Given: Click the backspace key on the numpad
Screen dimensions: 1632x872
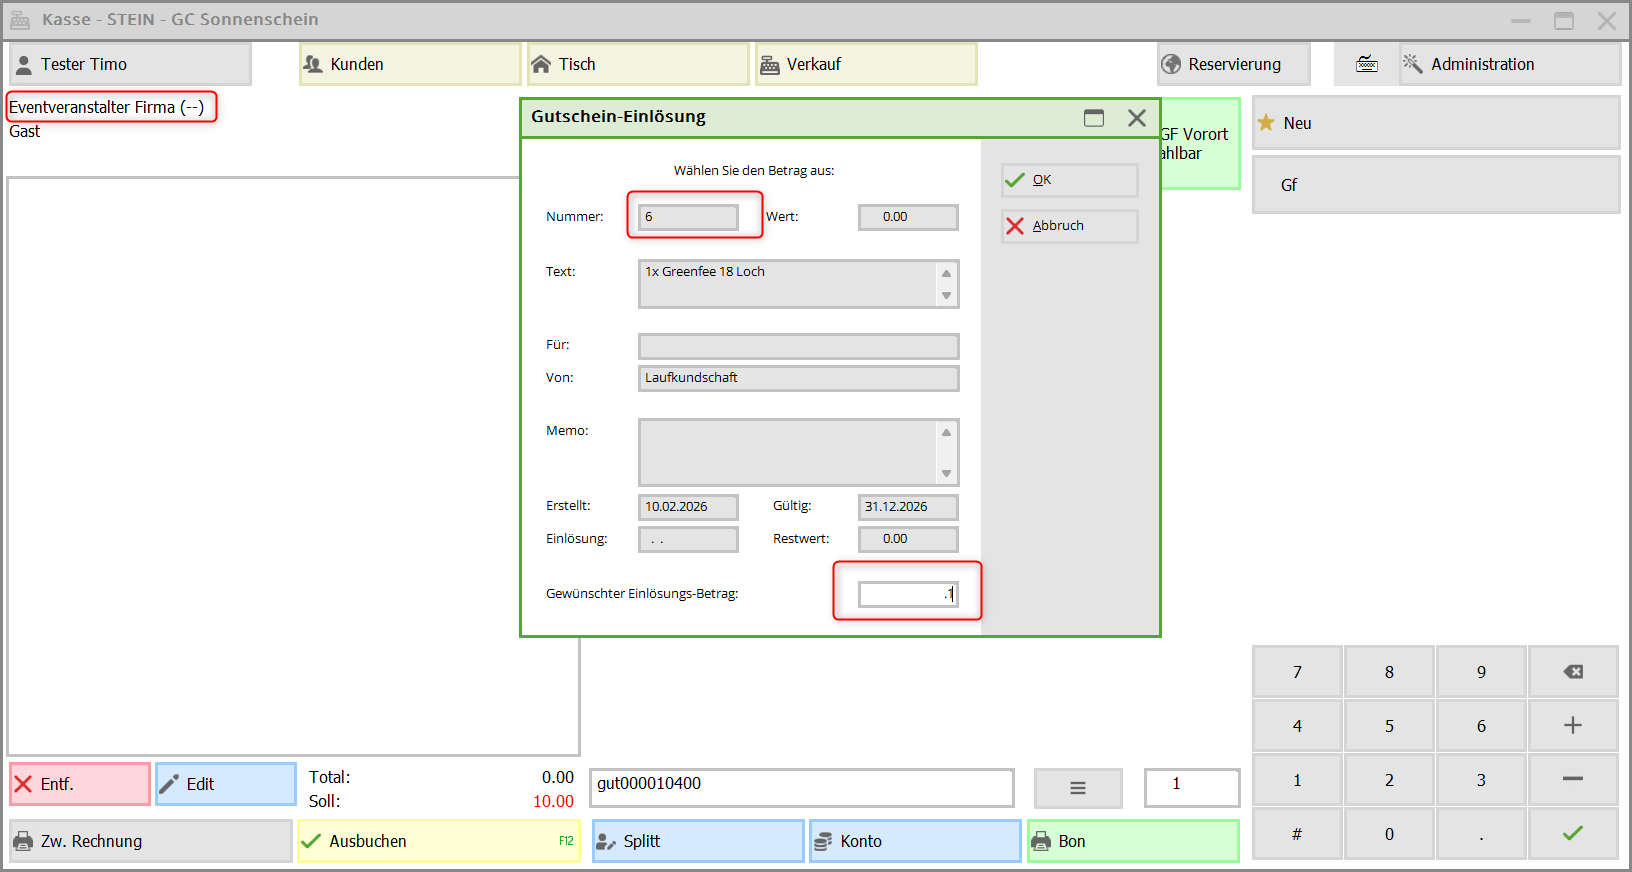Looking at the screenshot, I should coord(1572,672).
